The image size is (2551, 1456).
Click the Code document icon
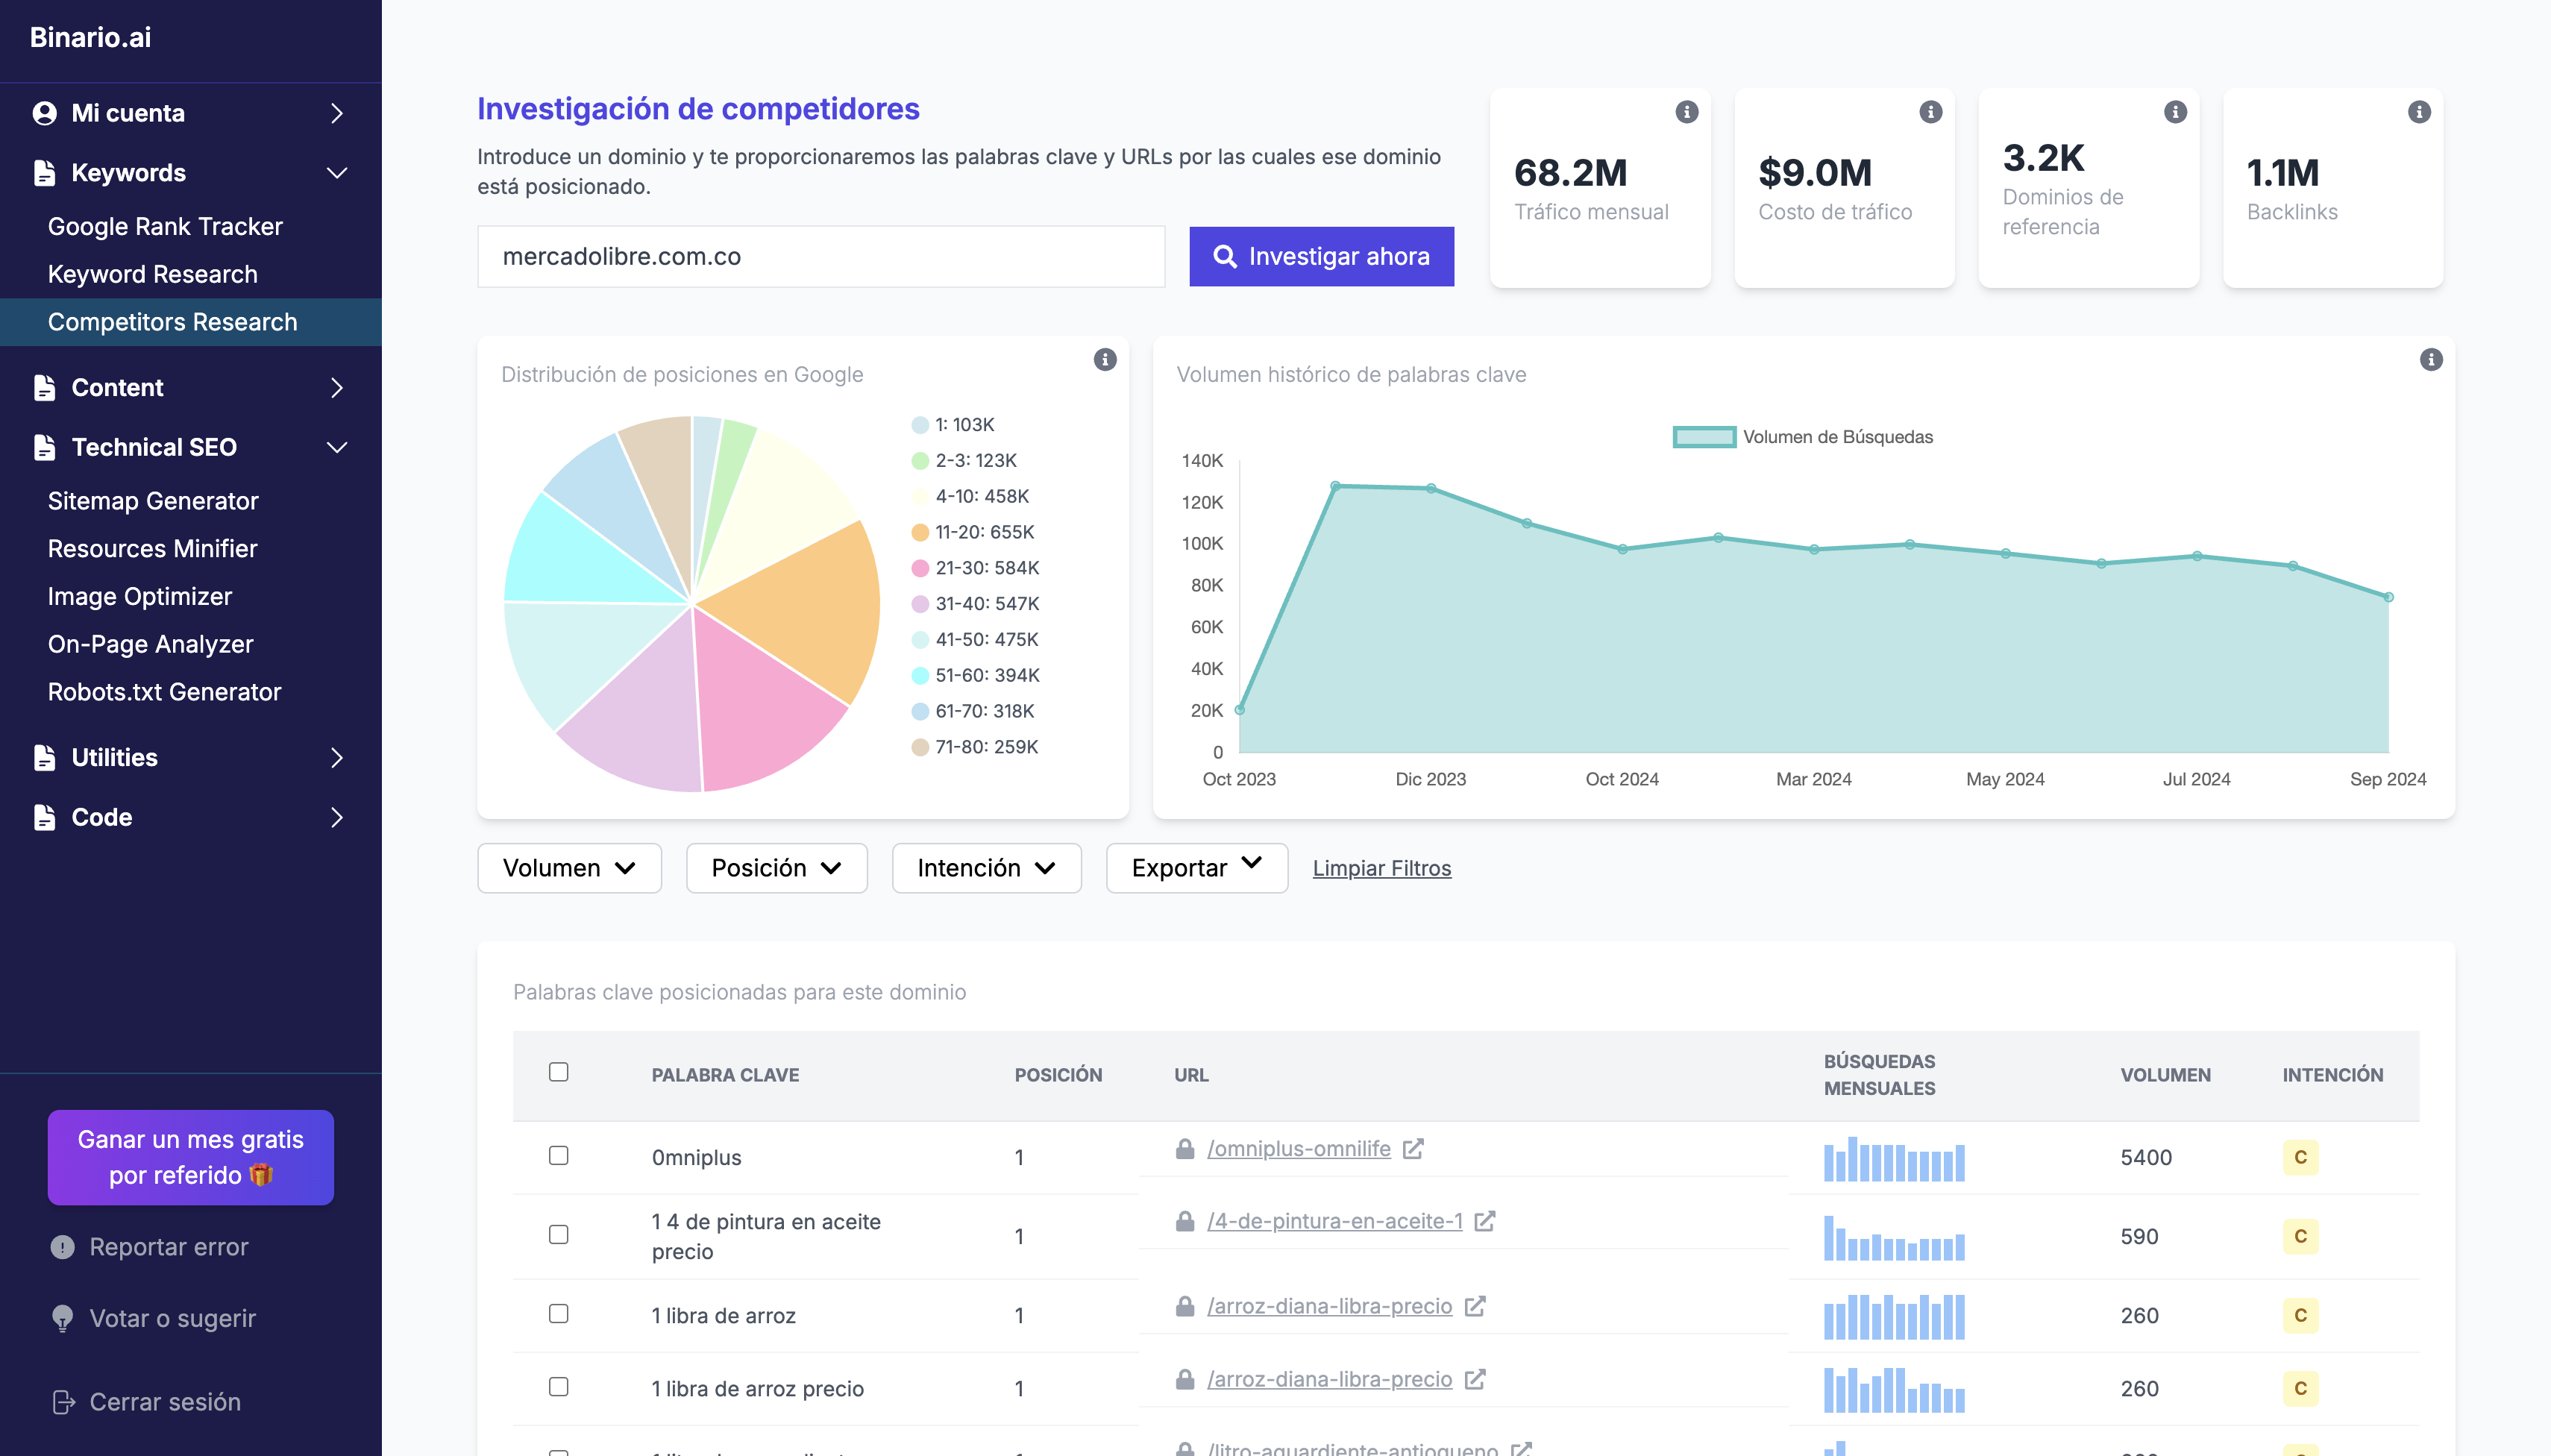tap(44, 817)
